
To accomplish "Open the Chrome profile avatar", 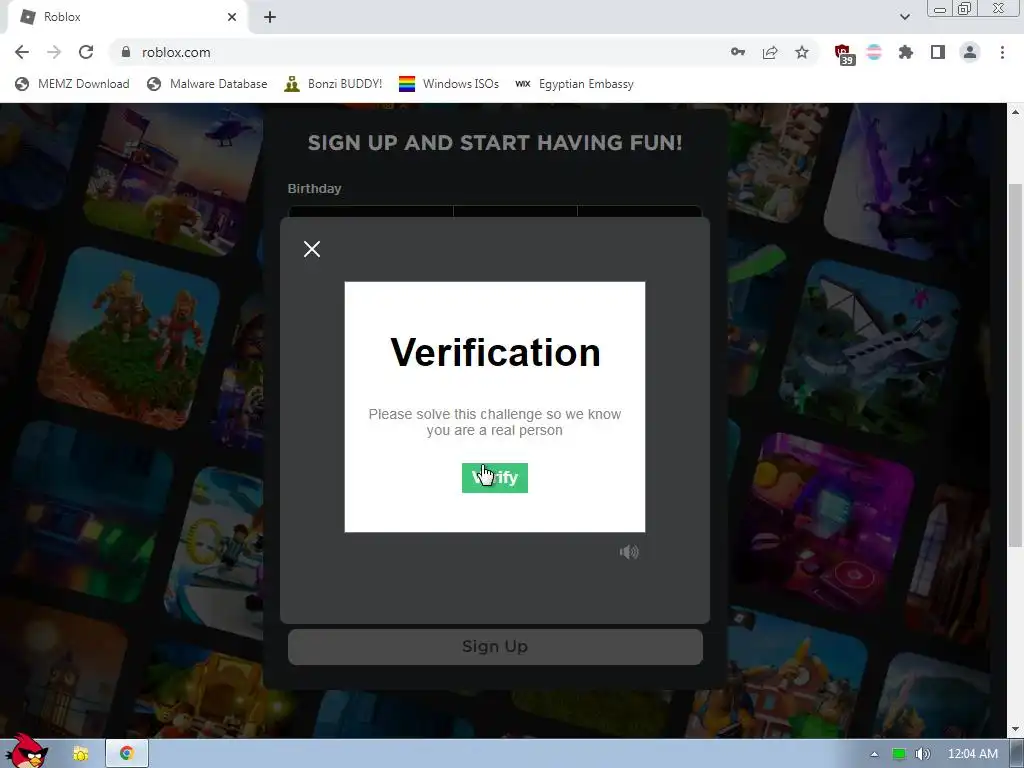I will pyautogui.click(x=970, y=52).
